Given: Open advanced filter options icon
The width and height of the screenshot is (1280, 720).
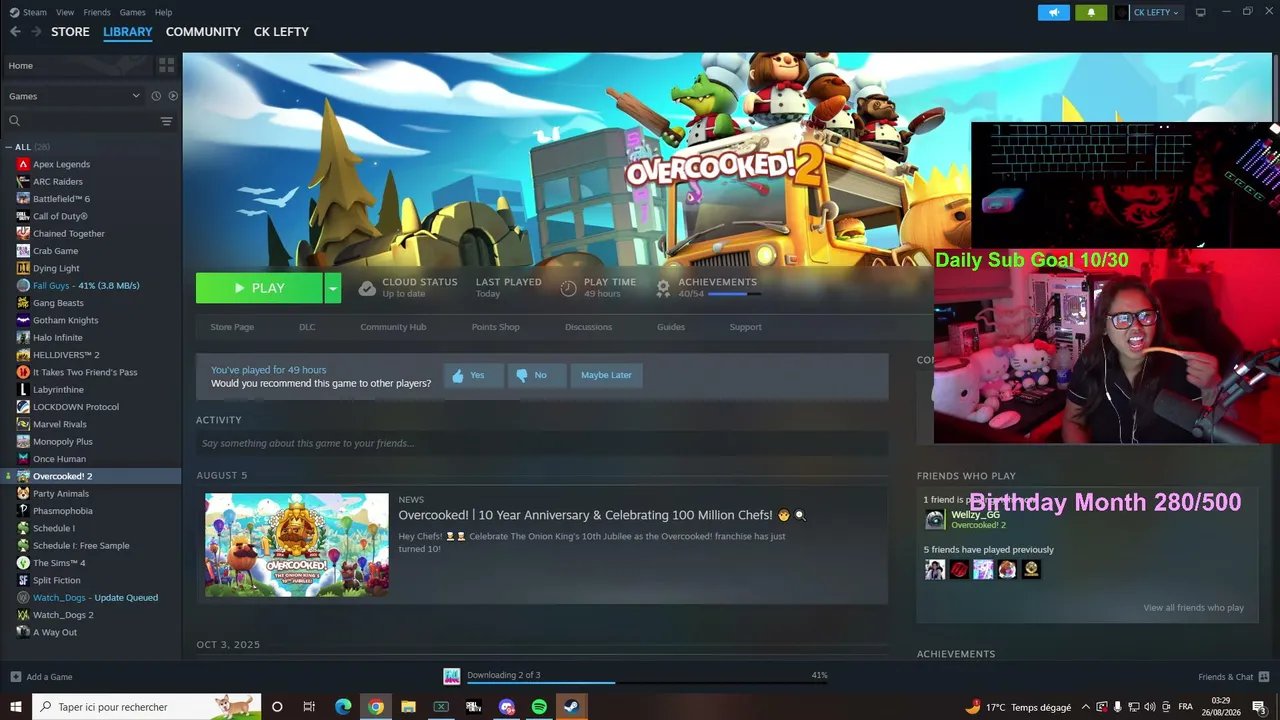Looking at the screenshot, I should 166,121.
